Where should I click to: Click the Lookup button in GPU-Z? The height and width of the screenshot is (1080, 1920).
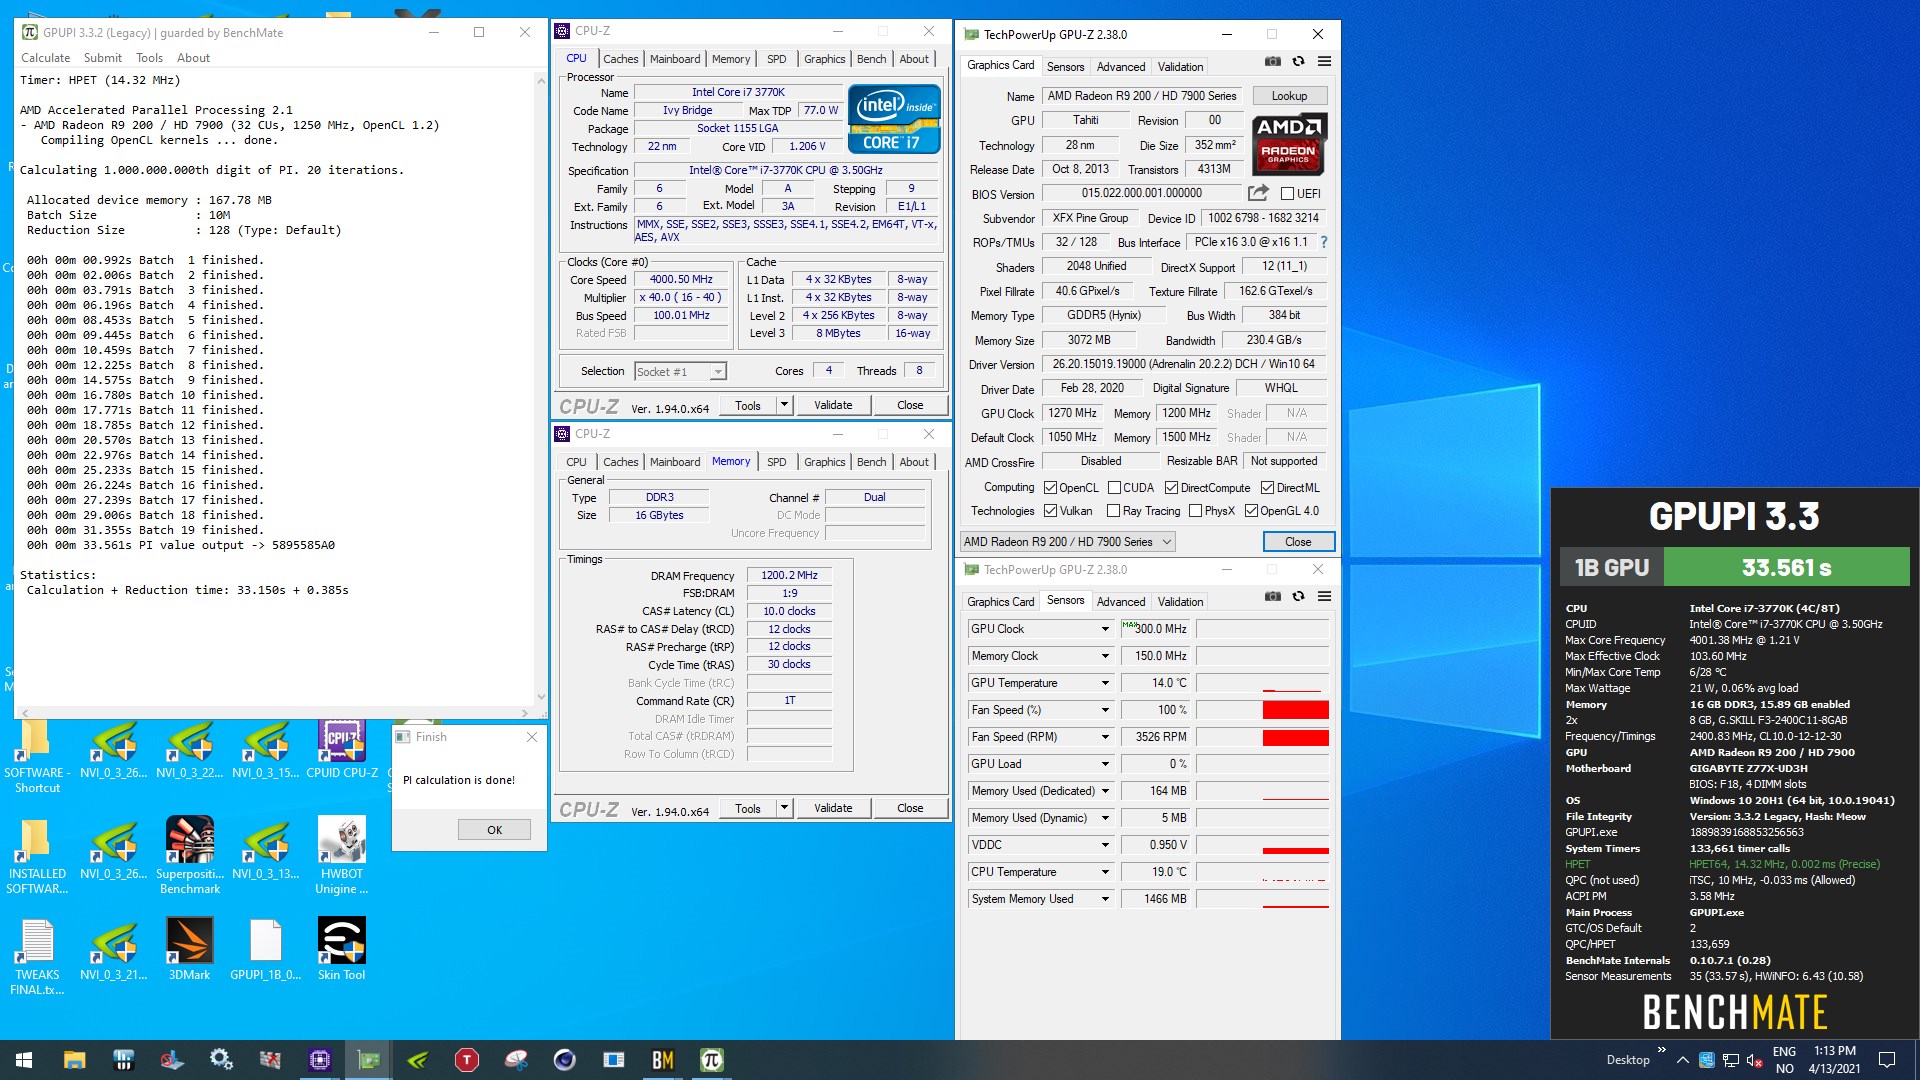[1289, 96]
